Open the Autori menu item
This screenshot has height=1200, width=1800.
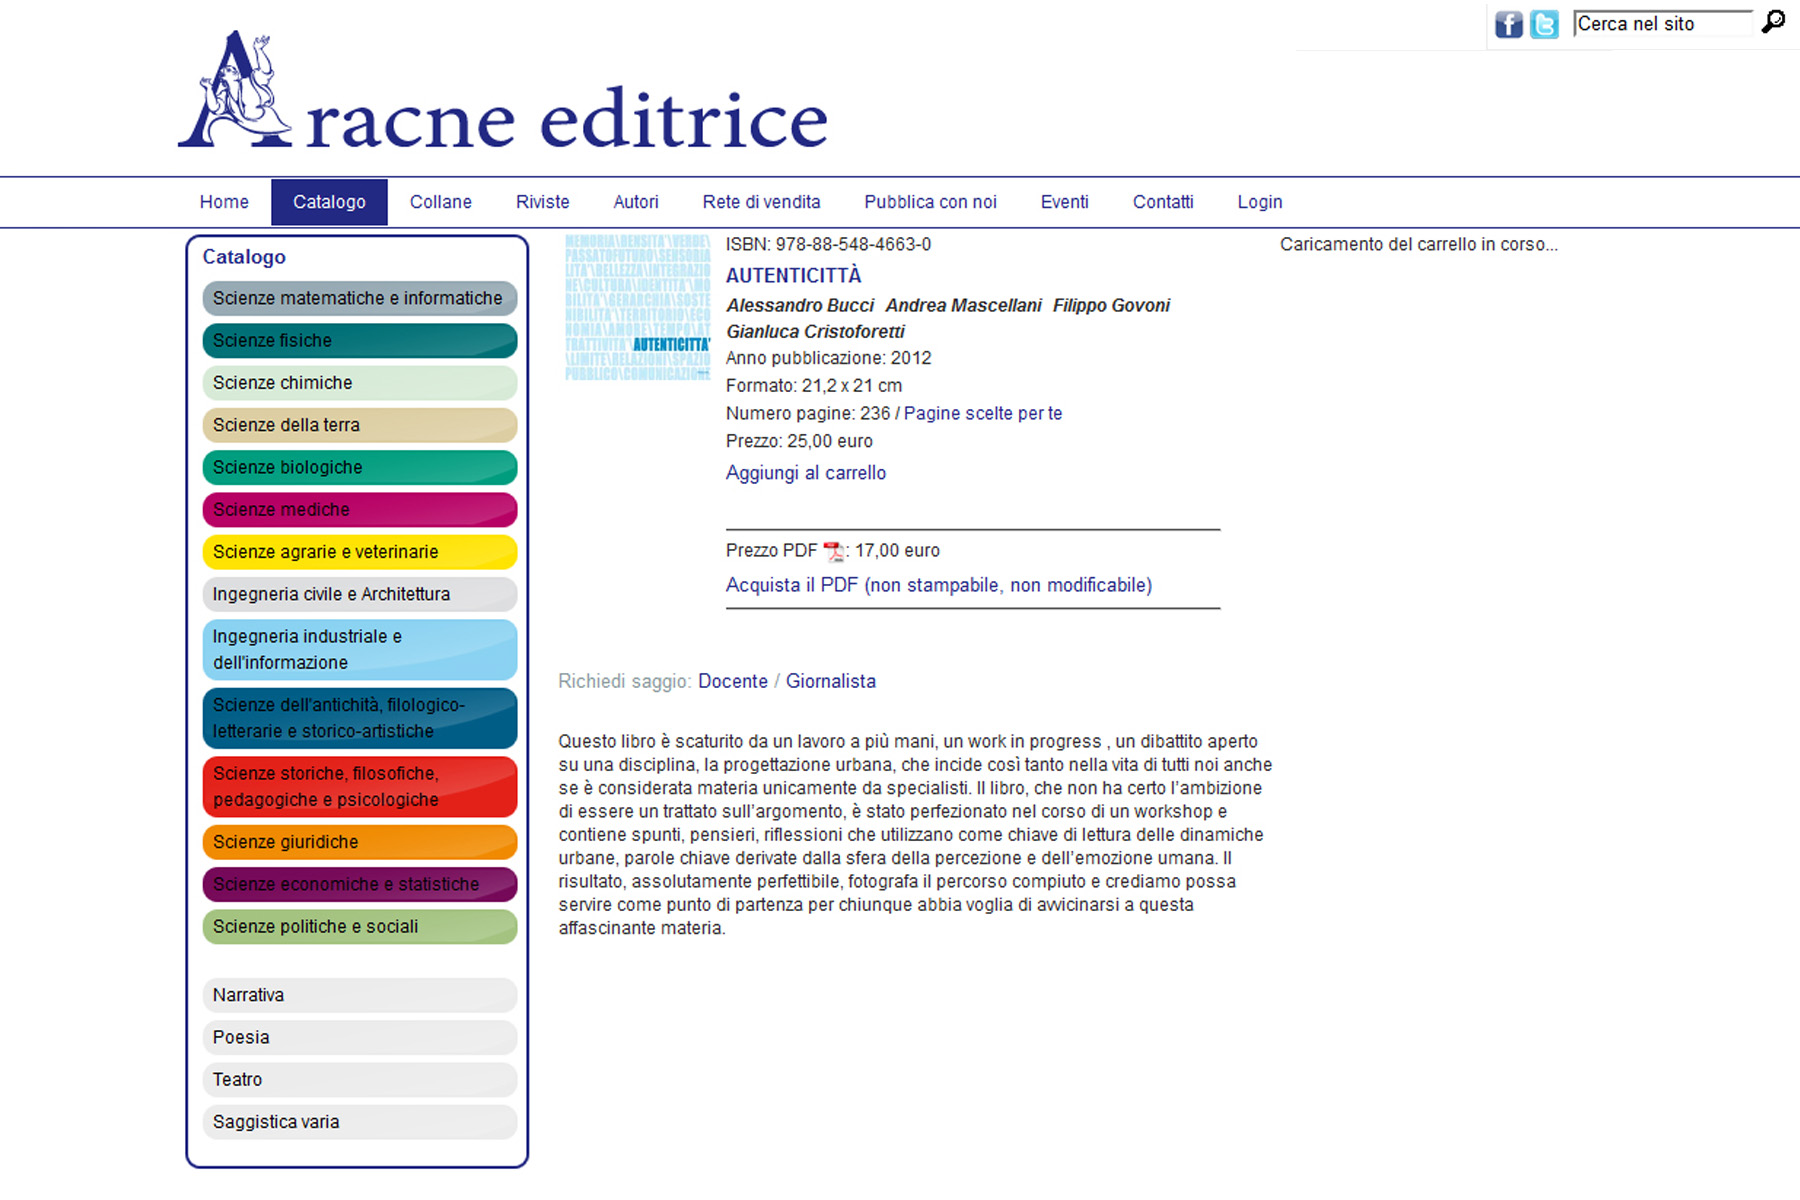pos(636,202)
